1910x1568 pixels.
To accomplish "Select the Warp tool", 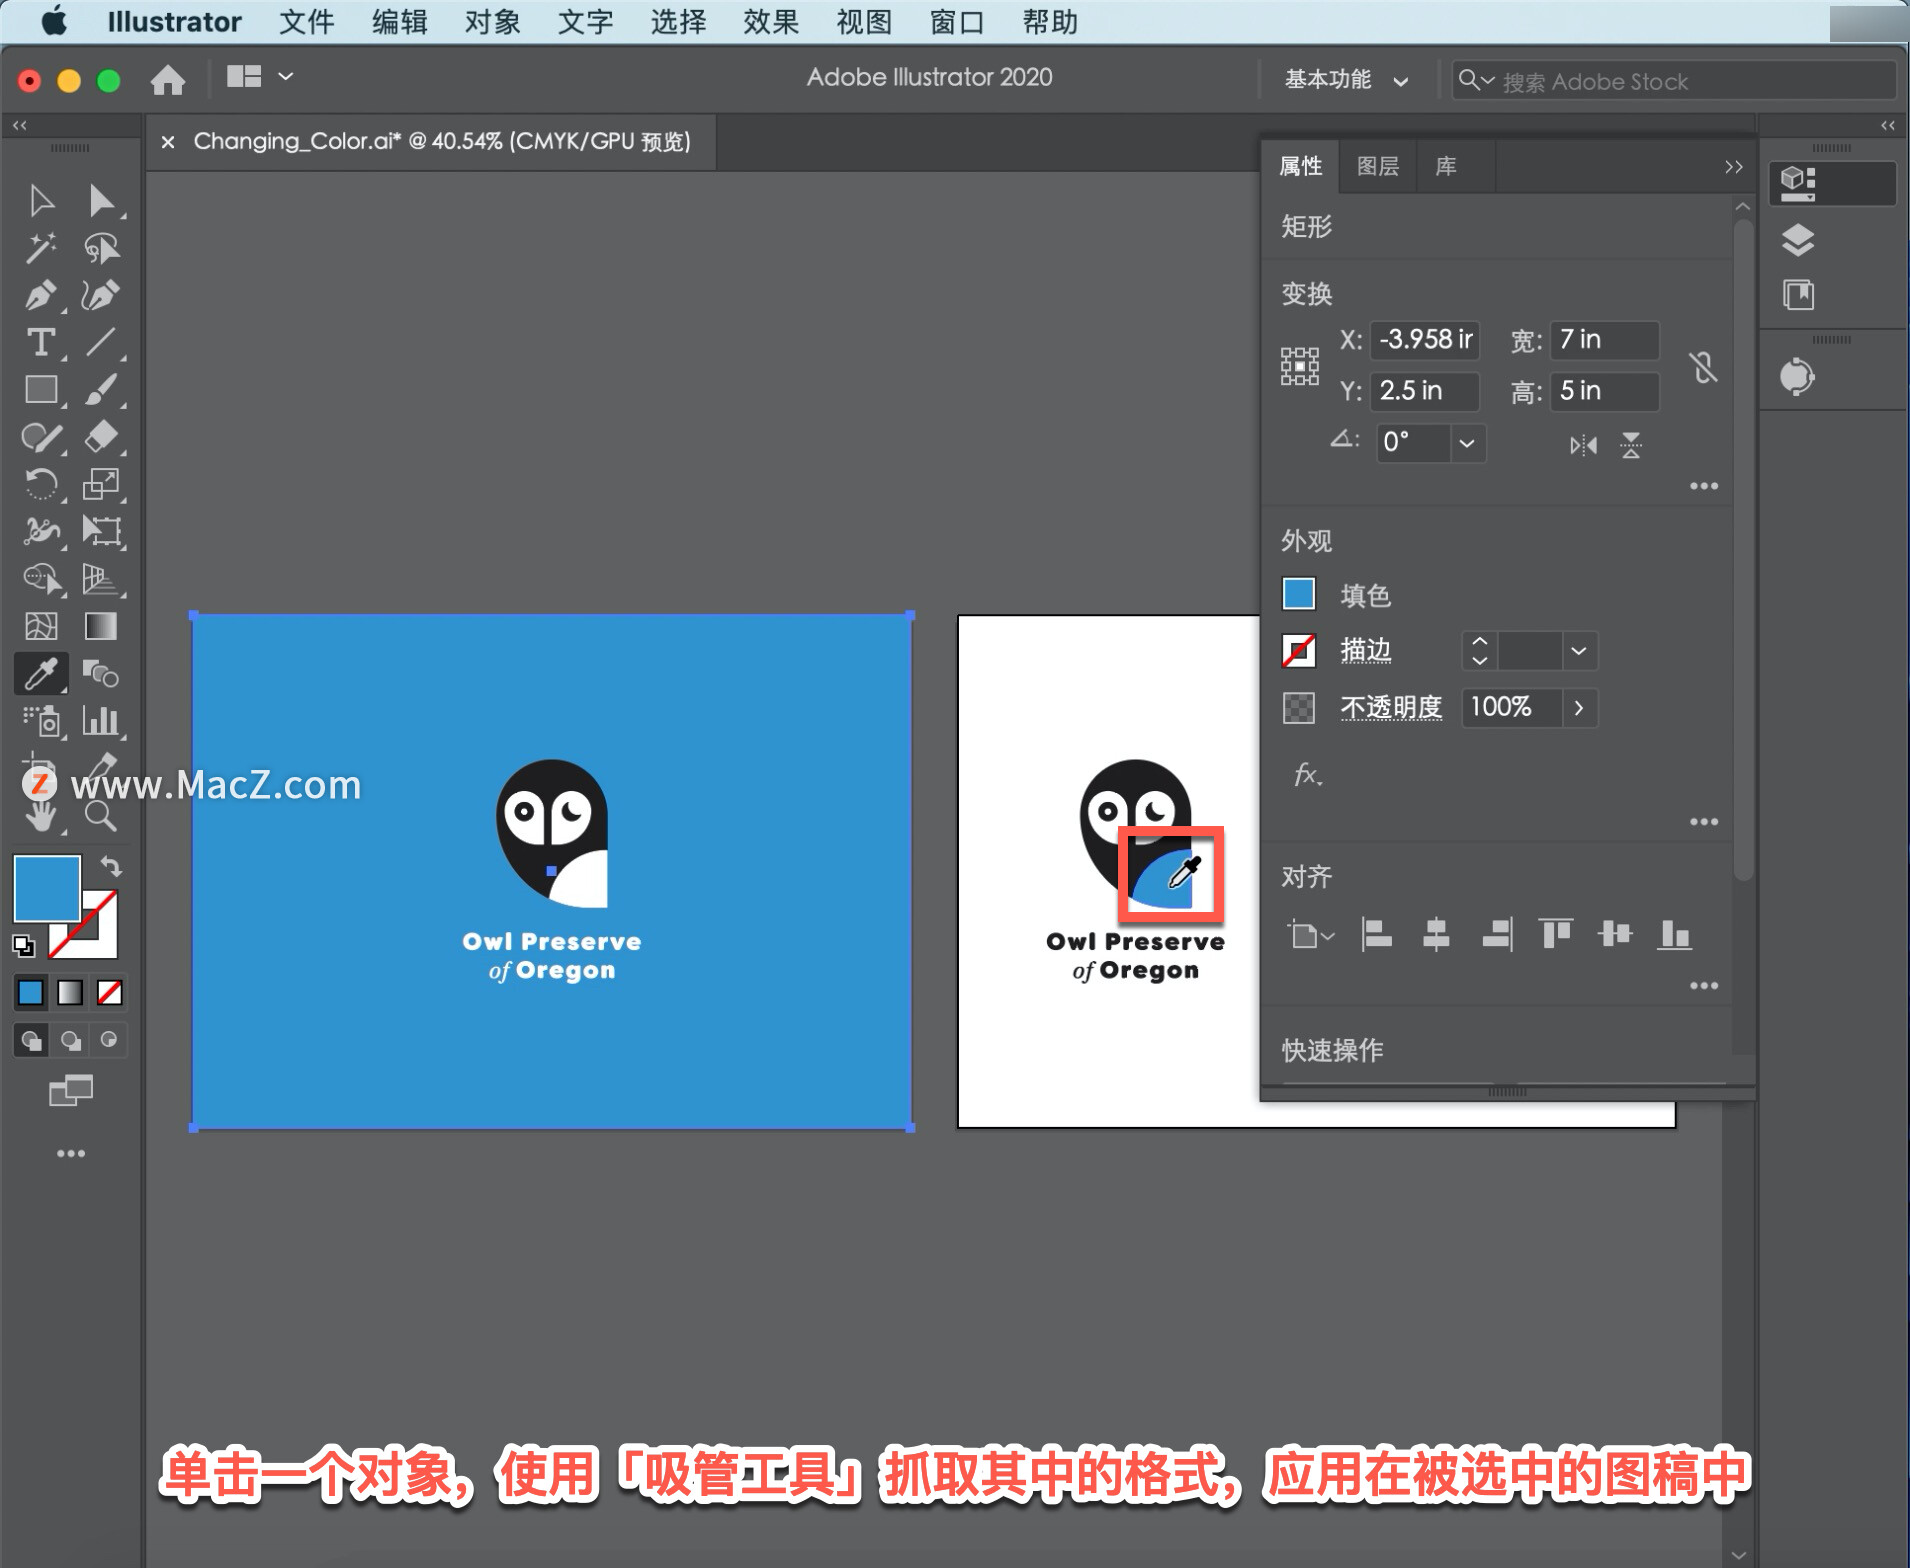I will (x=41, y=531).
